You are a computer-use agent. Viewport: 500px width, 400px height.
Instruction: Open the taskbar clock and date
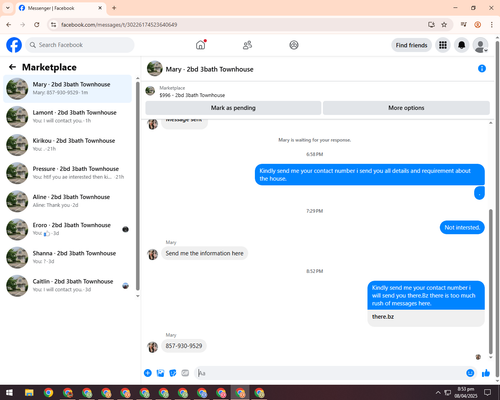465,392
